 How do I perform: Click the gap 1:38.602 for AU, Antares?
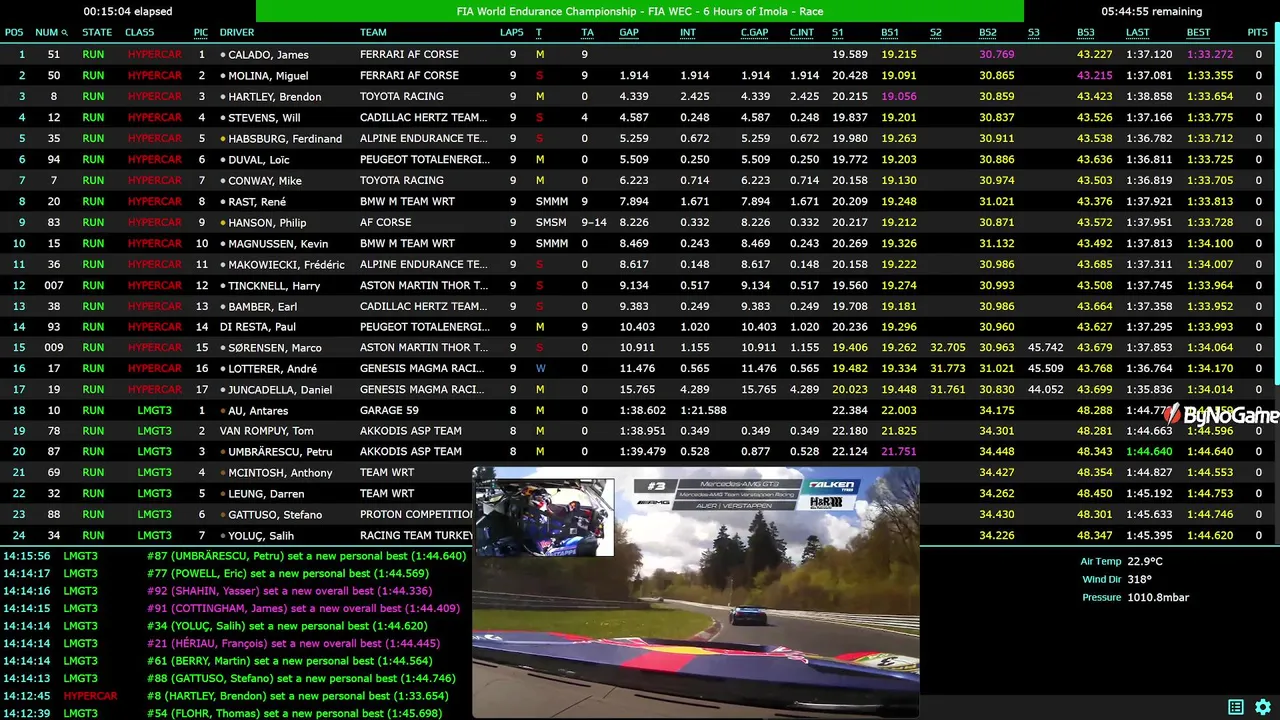[643, 411]
